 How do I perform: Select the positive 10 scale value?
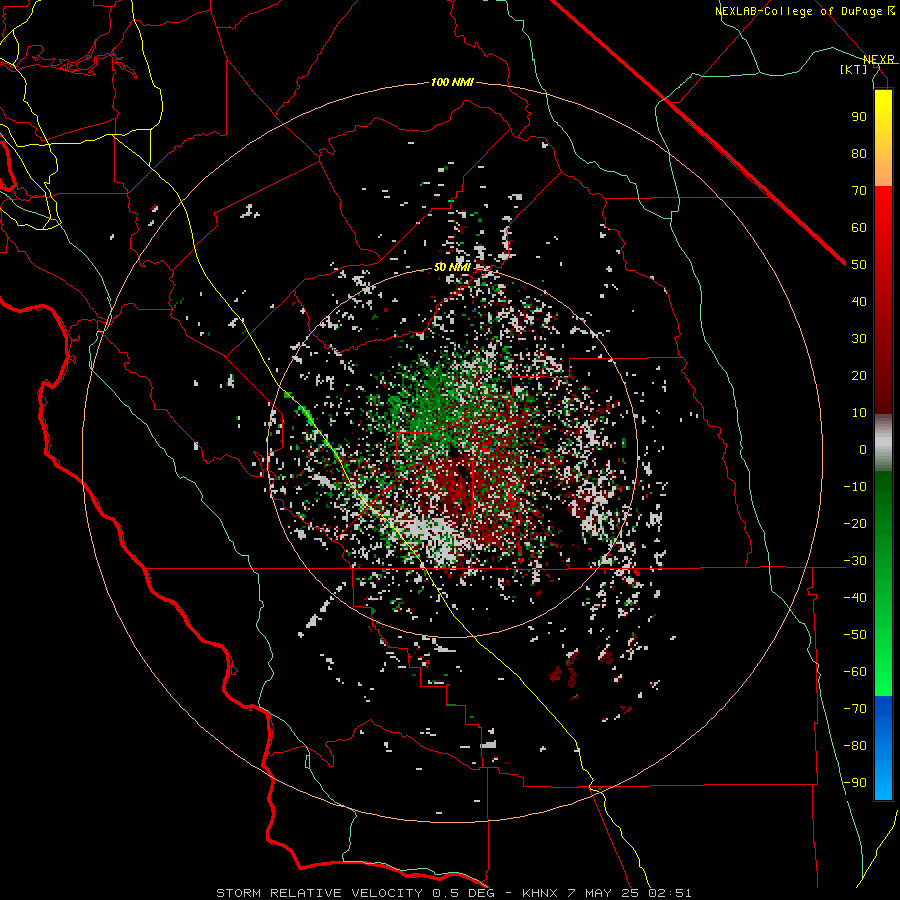859,413
